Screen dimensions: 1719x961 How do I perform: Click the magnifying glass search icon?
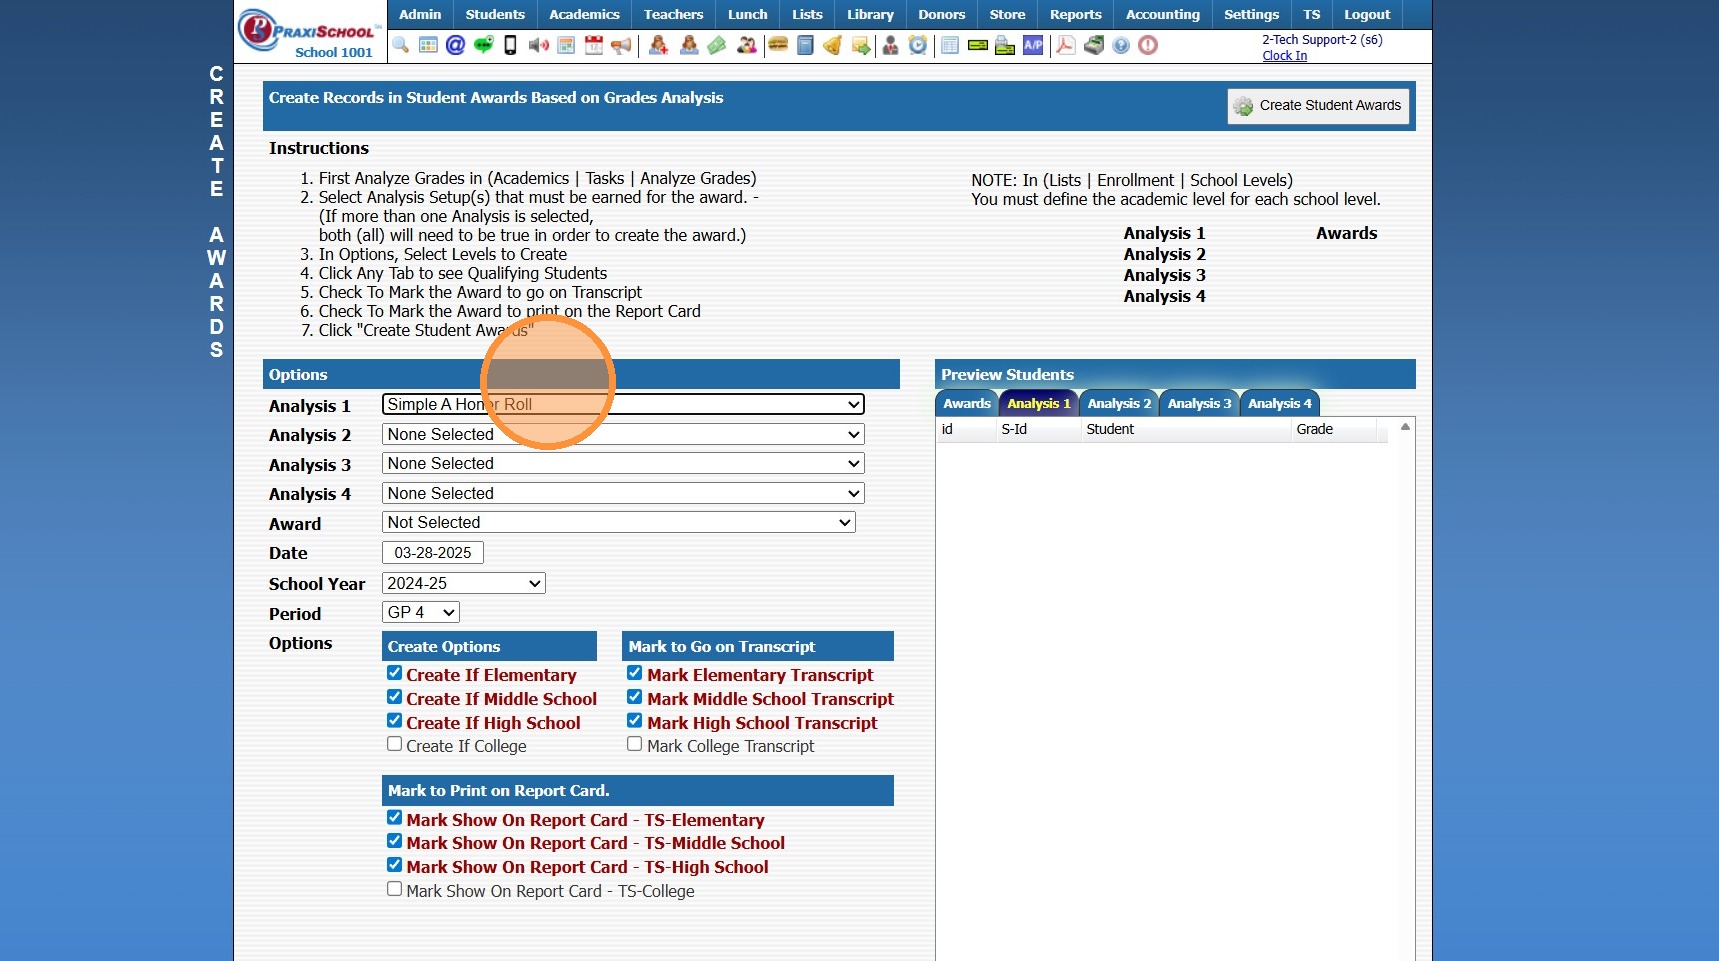(x=401, y=45)
